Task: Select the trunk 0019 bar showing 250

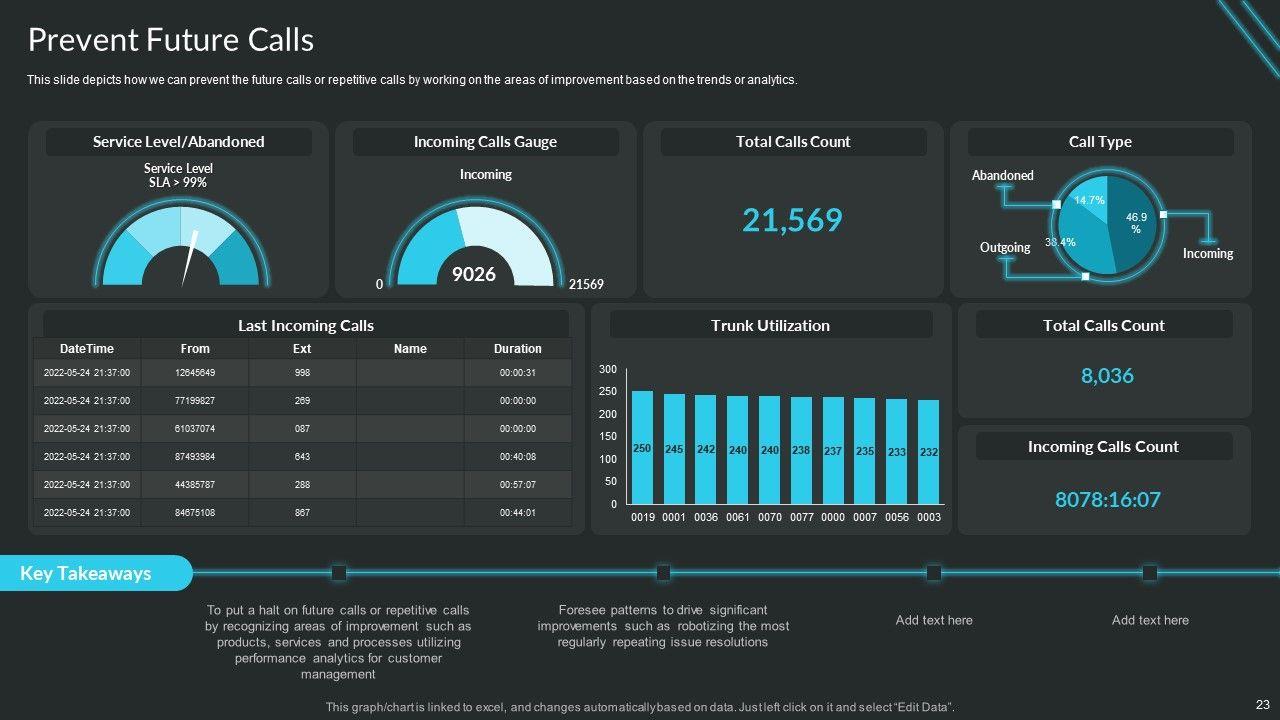Action: point(642,448)
